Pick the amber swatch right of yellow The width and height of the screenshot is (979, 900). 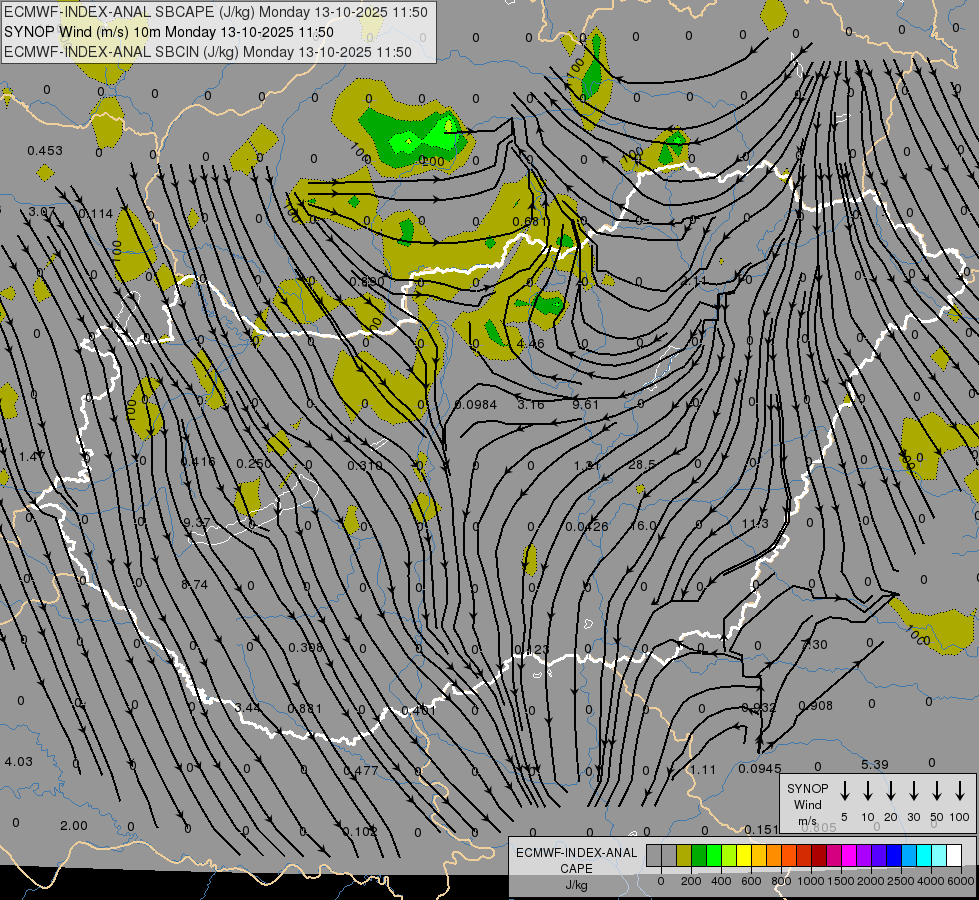coord(759,856)
